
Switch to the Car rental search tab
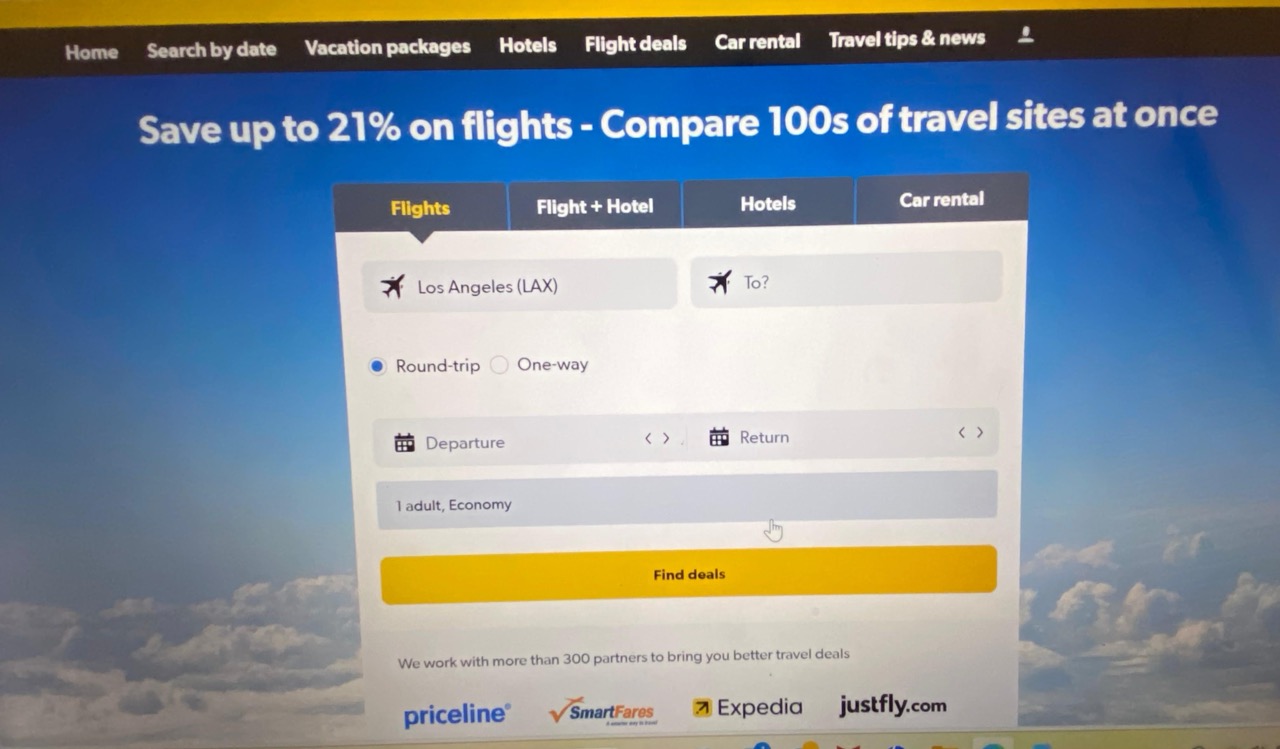[x=941, y=199]
